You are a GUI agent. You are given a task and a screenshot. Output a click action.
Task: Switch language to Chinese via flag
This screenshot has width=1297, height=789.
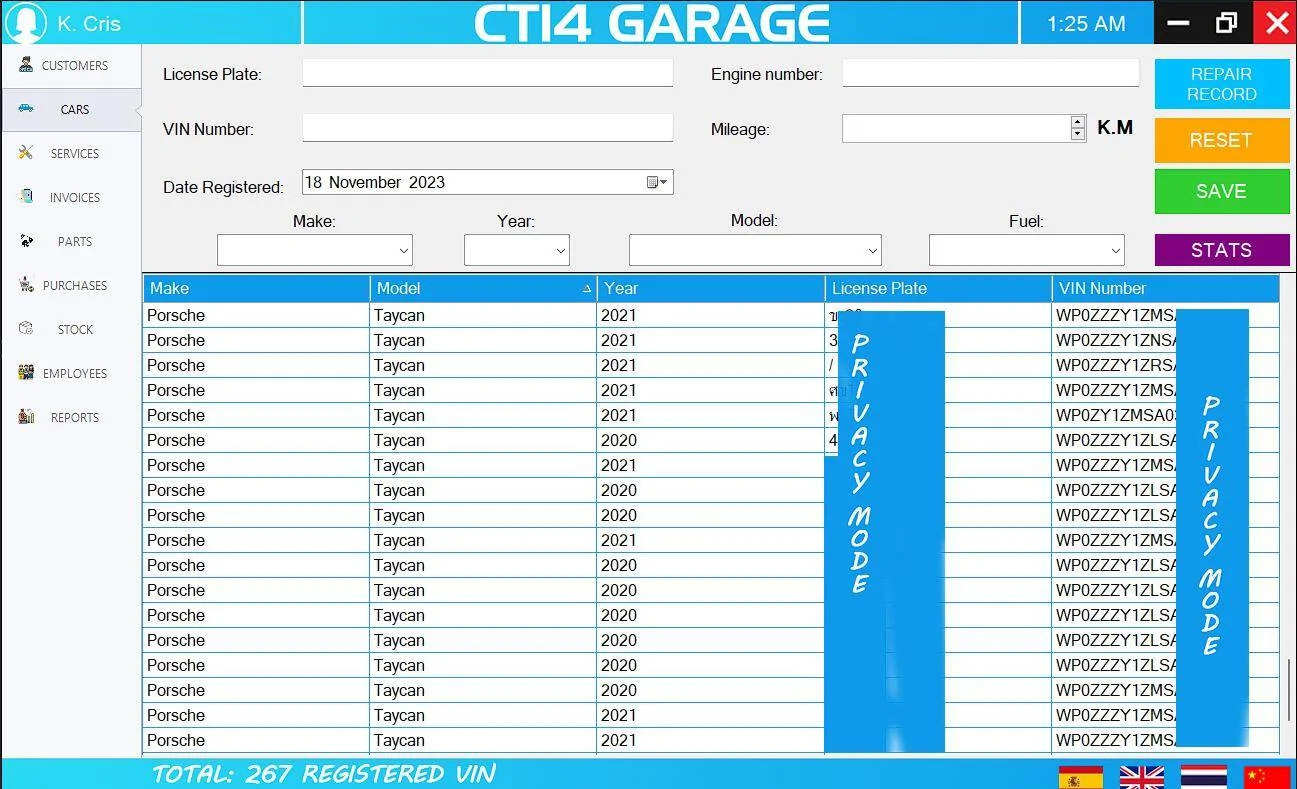click(x=1267, y=777)
